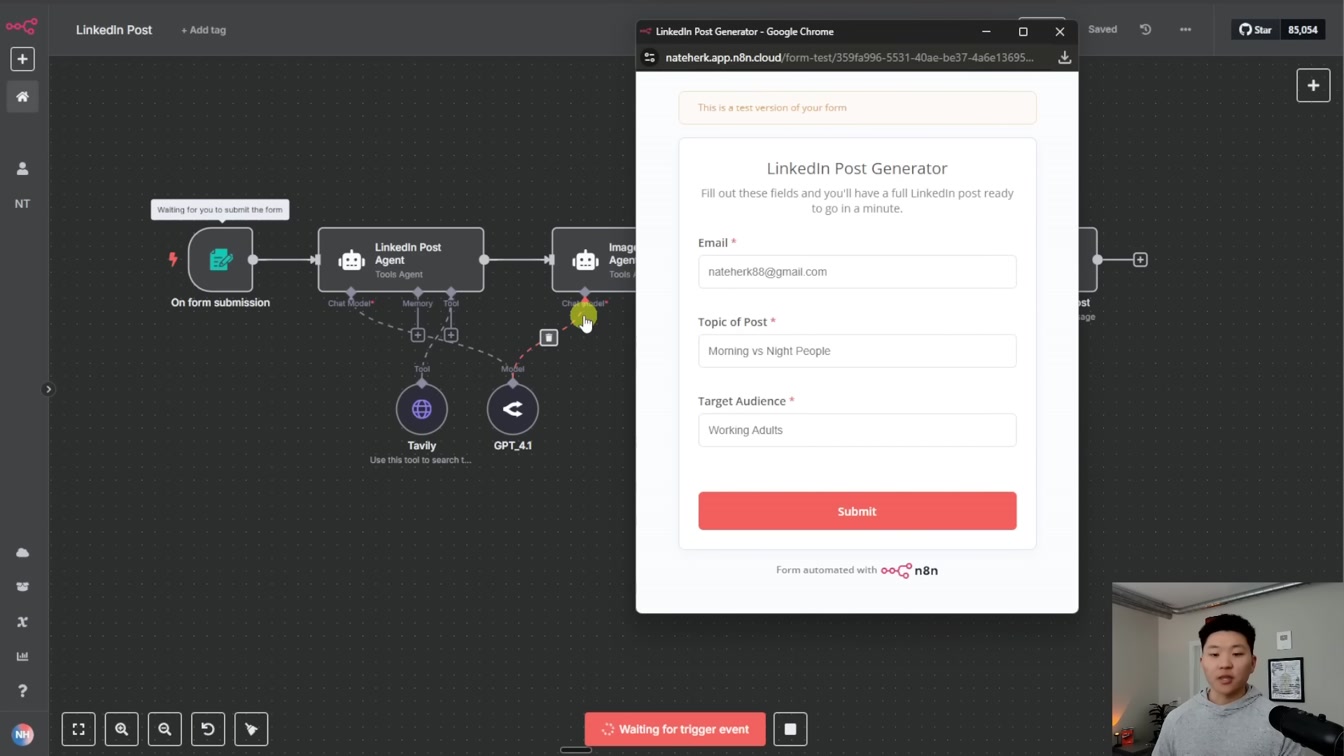The width and height of the screenshot is (1344, 756).
Task: Zoom out on the workflow canvas
Action: pyautogui.click(x=164, y=729)
